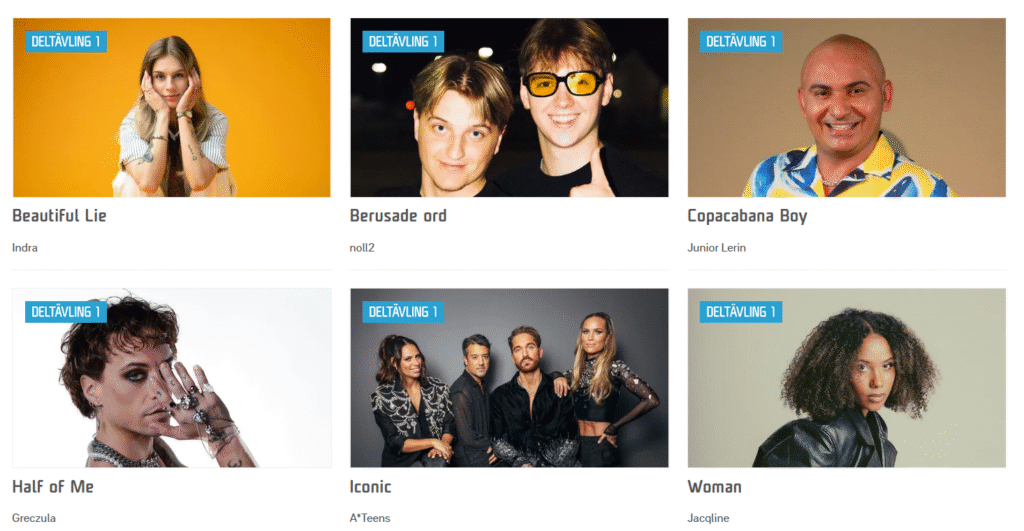
Task: Select the artist name noll2
Action: [x=362, y=248]
